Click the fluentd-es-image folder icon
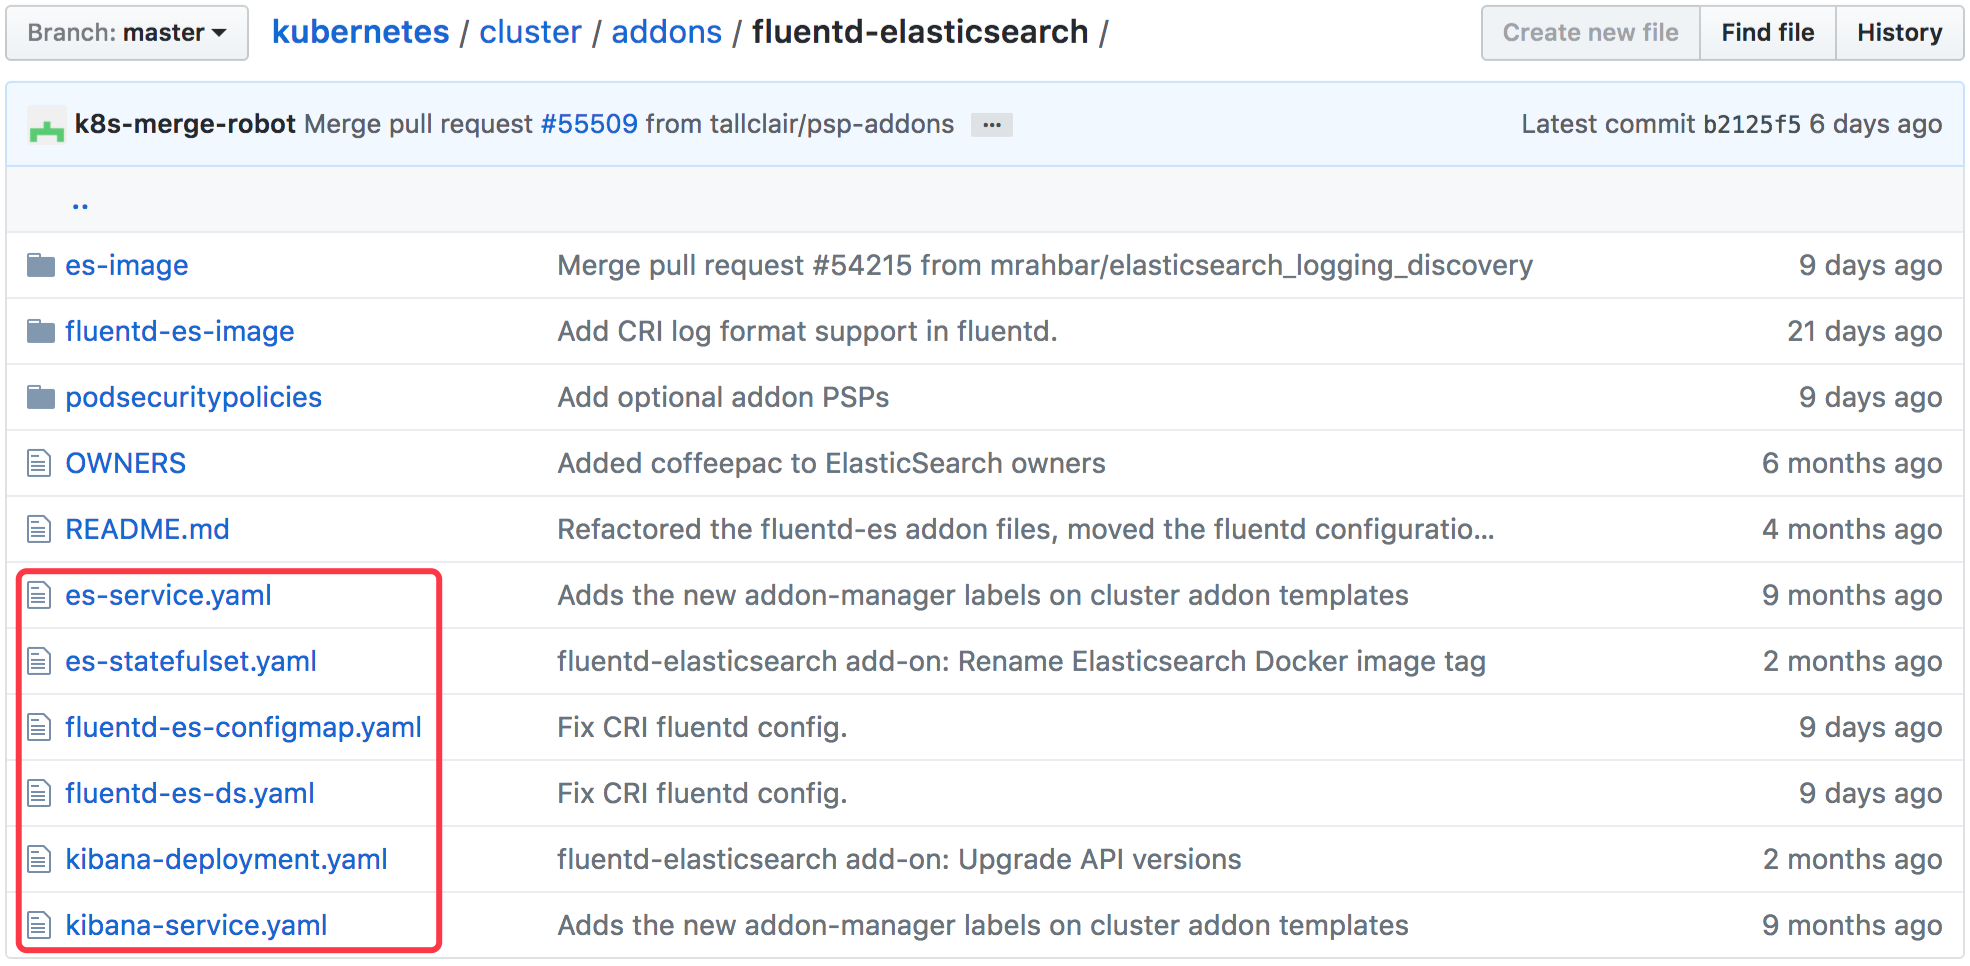Screen dimensions: 1970x966 pos(40,331)
